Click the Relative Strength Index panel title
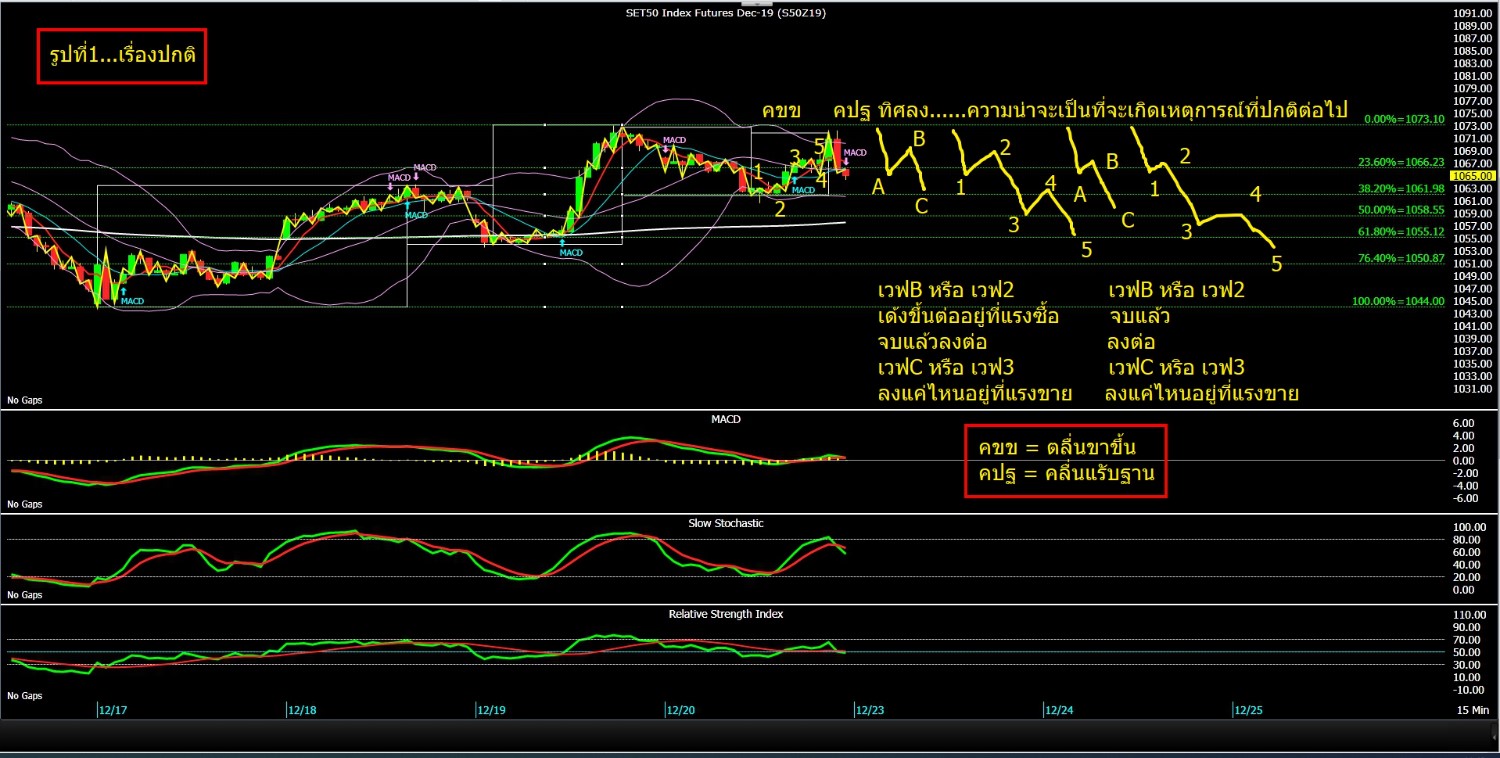This screenshot has width=1500, height=758. coord(725,613)
